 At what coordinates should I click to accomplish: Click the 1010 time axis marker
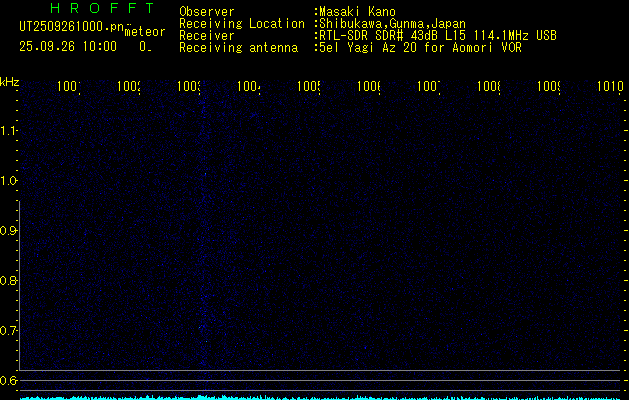coord(610,87)
